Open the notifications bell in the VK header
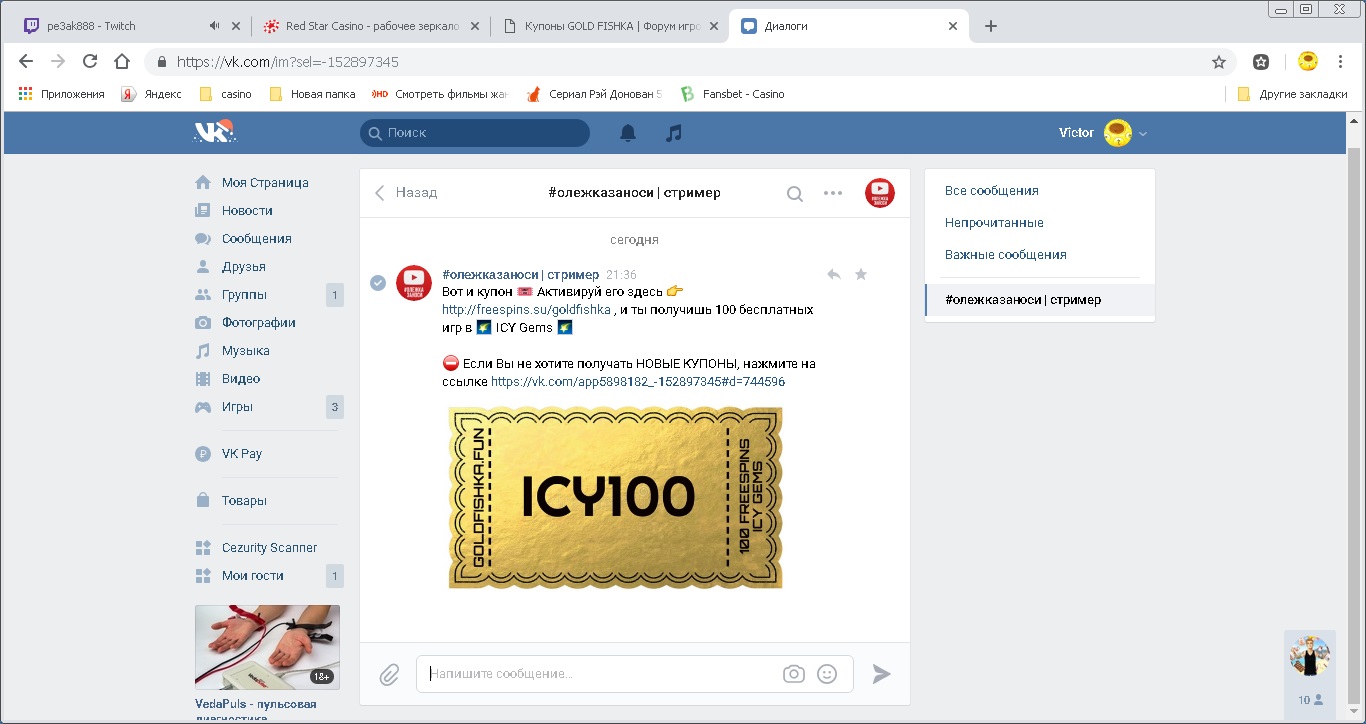Viewport: 1366px width, 724px height. coord(628,133)
